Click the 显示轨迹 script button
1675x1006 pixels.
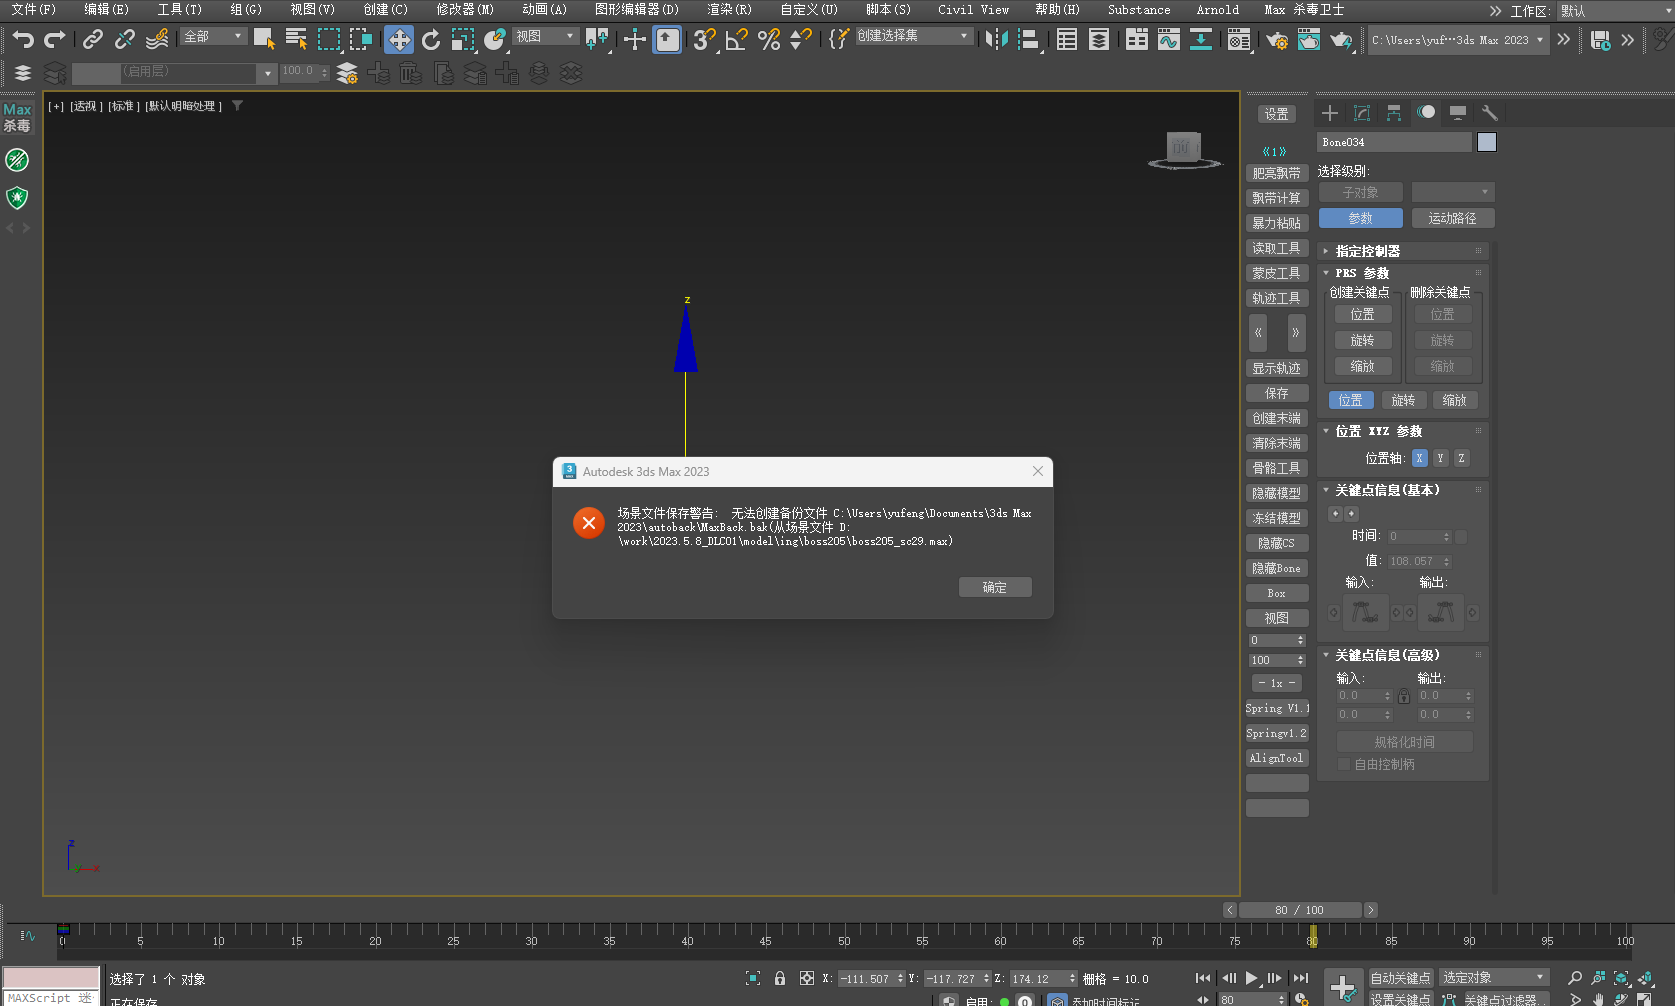point(1277,368)
